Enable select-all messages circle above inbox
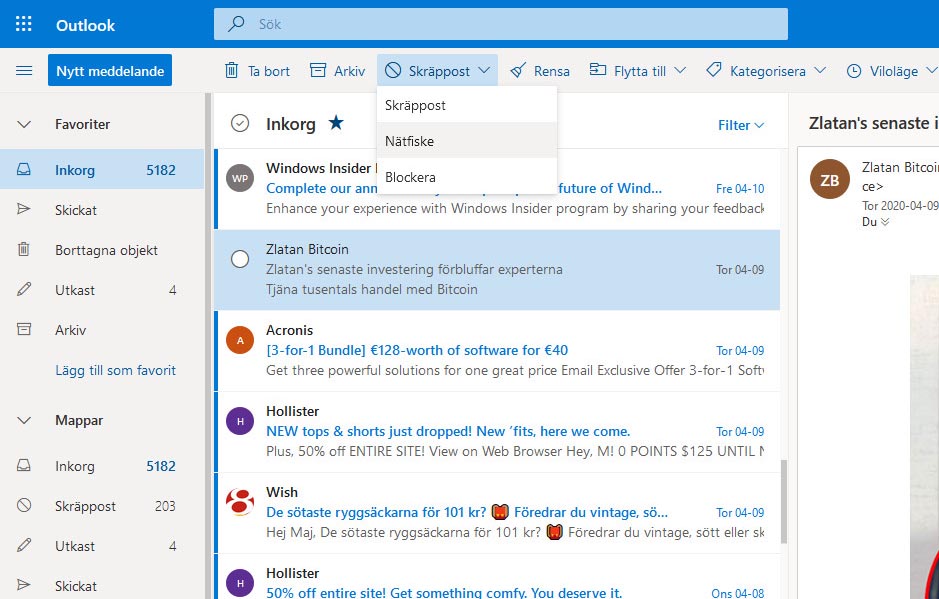The width and height of the screenshot is (939, 599). [240, 123]
